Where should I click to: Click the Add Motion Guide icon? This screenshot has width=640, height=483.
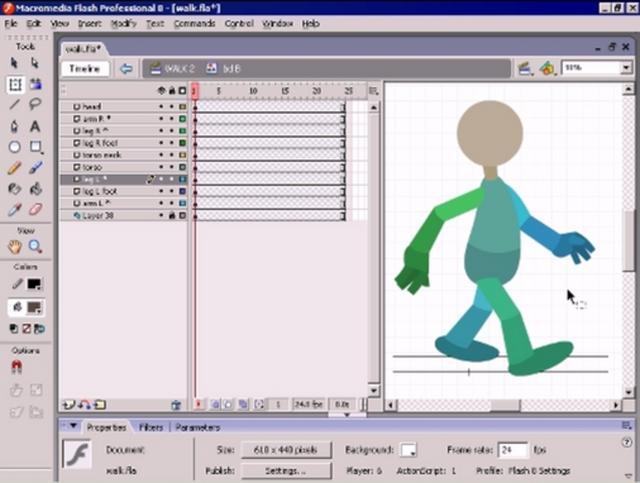(x=84, y=405)
